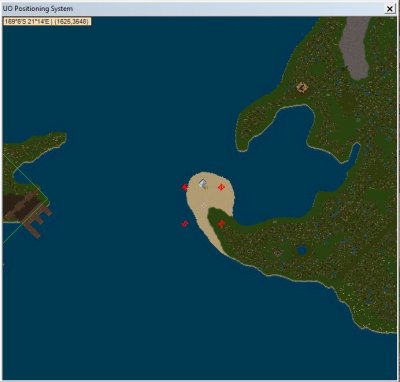Click open ocean in the bottom-left of the map
Screen dimensions: 400x382
click(x=83, y=317)
